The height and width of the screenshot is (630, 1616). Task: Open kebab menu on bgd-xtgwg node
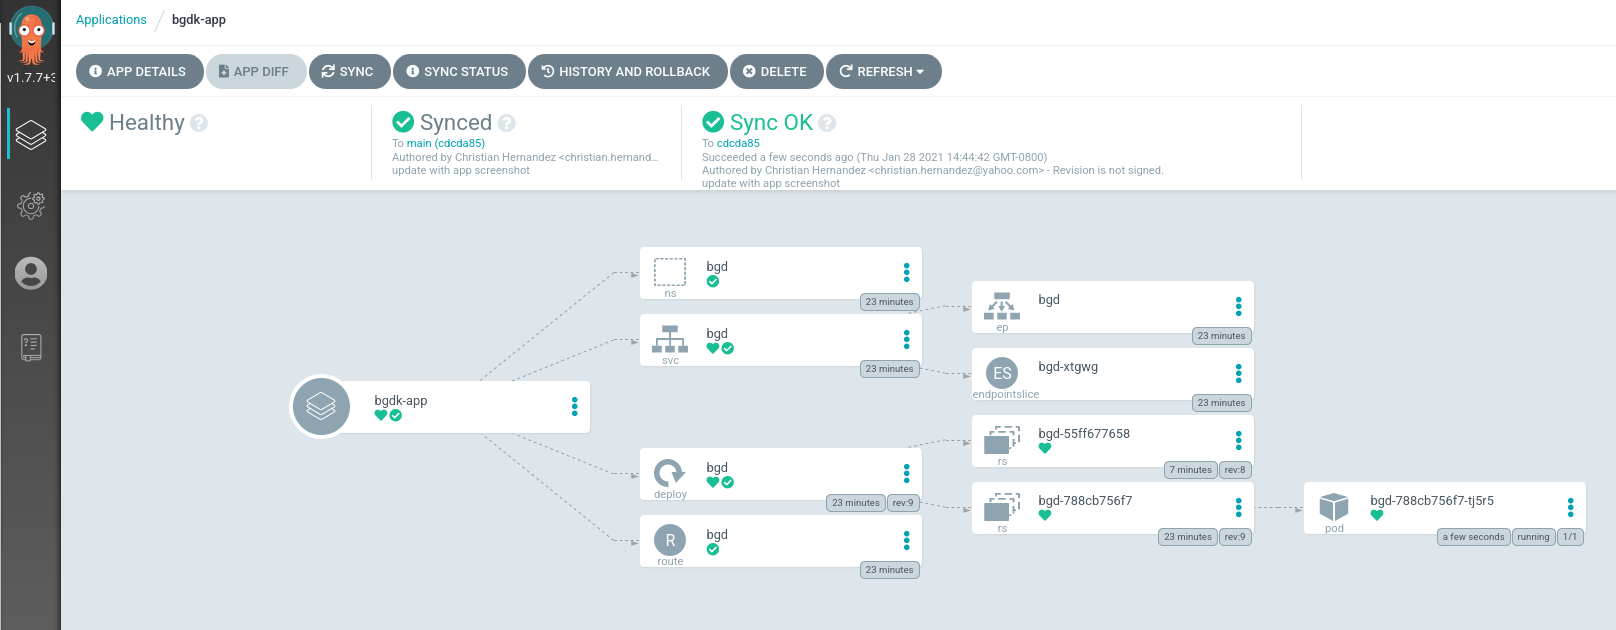point(1239,373)
